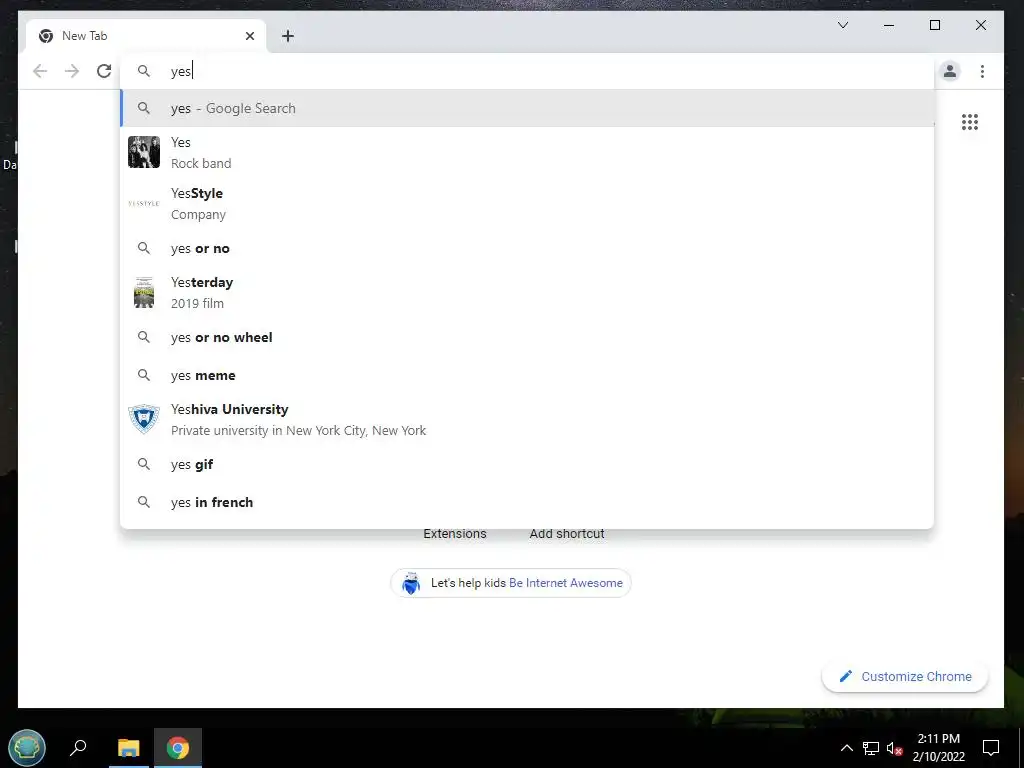Image resolution: width=1024 pixels, height=768 pixels.
Task: Click the Yesterday film poster thumbnail
Action: 144,293
